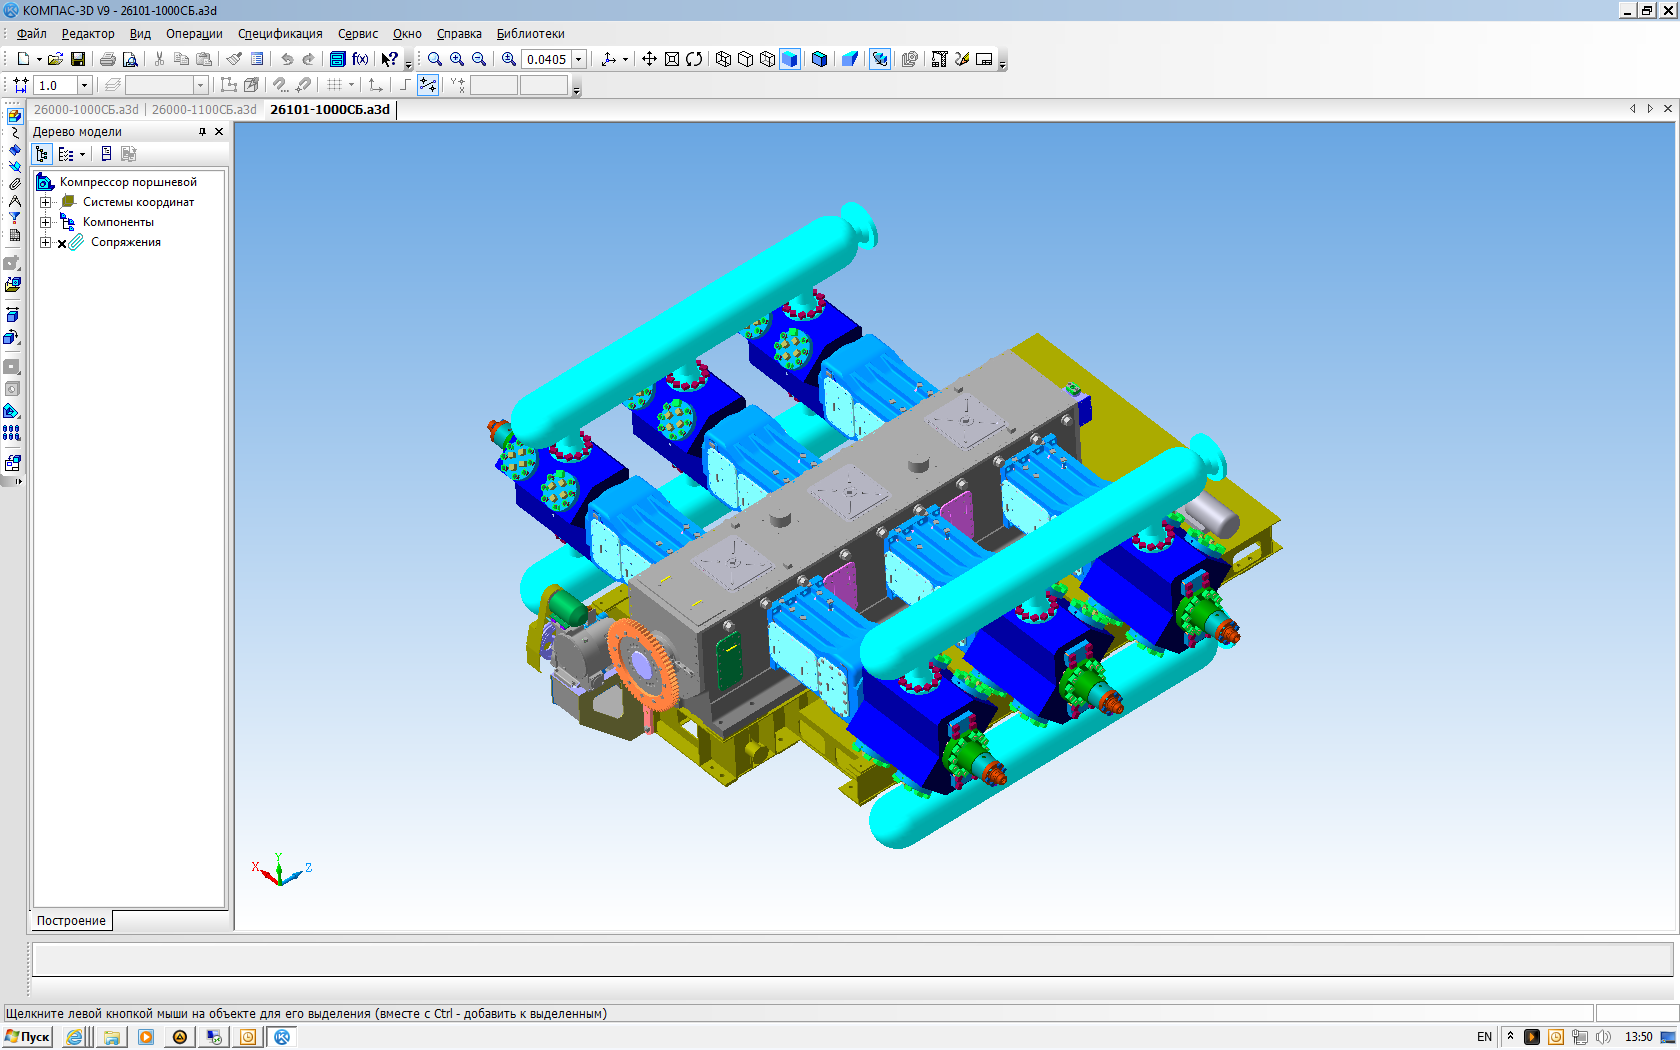This screenshot has width=1680, height=1050.
Task: Toggle wireframe display mode
Action: point(723,59)
